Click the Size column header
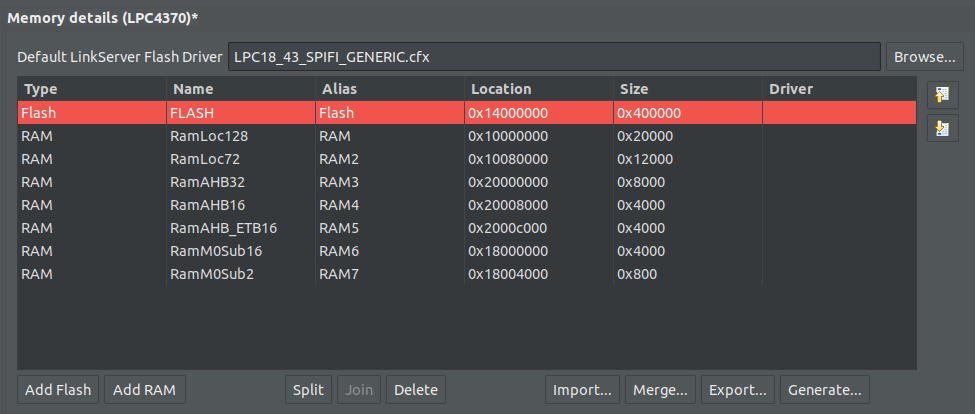The height and width of the screenshot is (414, 975). [x=634, y=89]
